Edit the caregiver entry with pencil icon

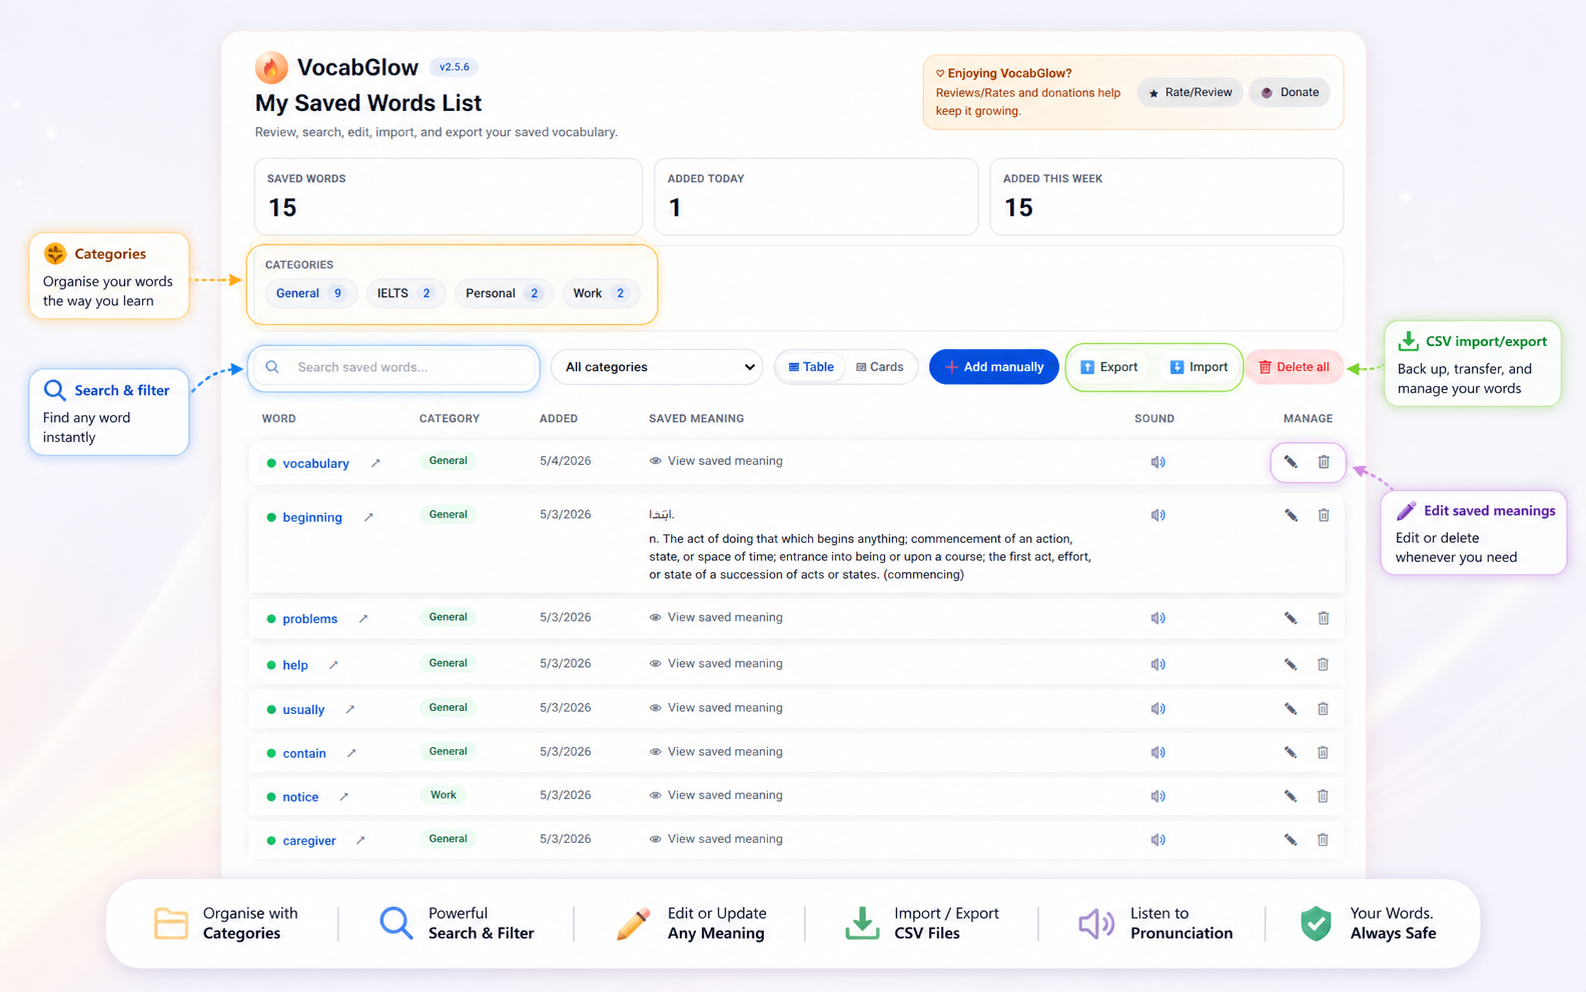(x=1291, y=840)
